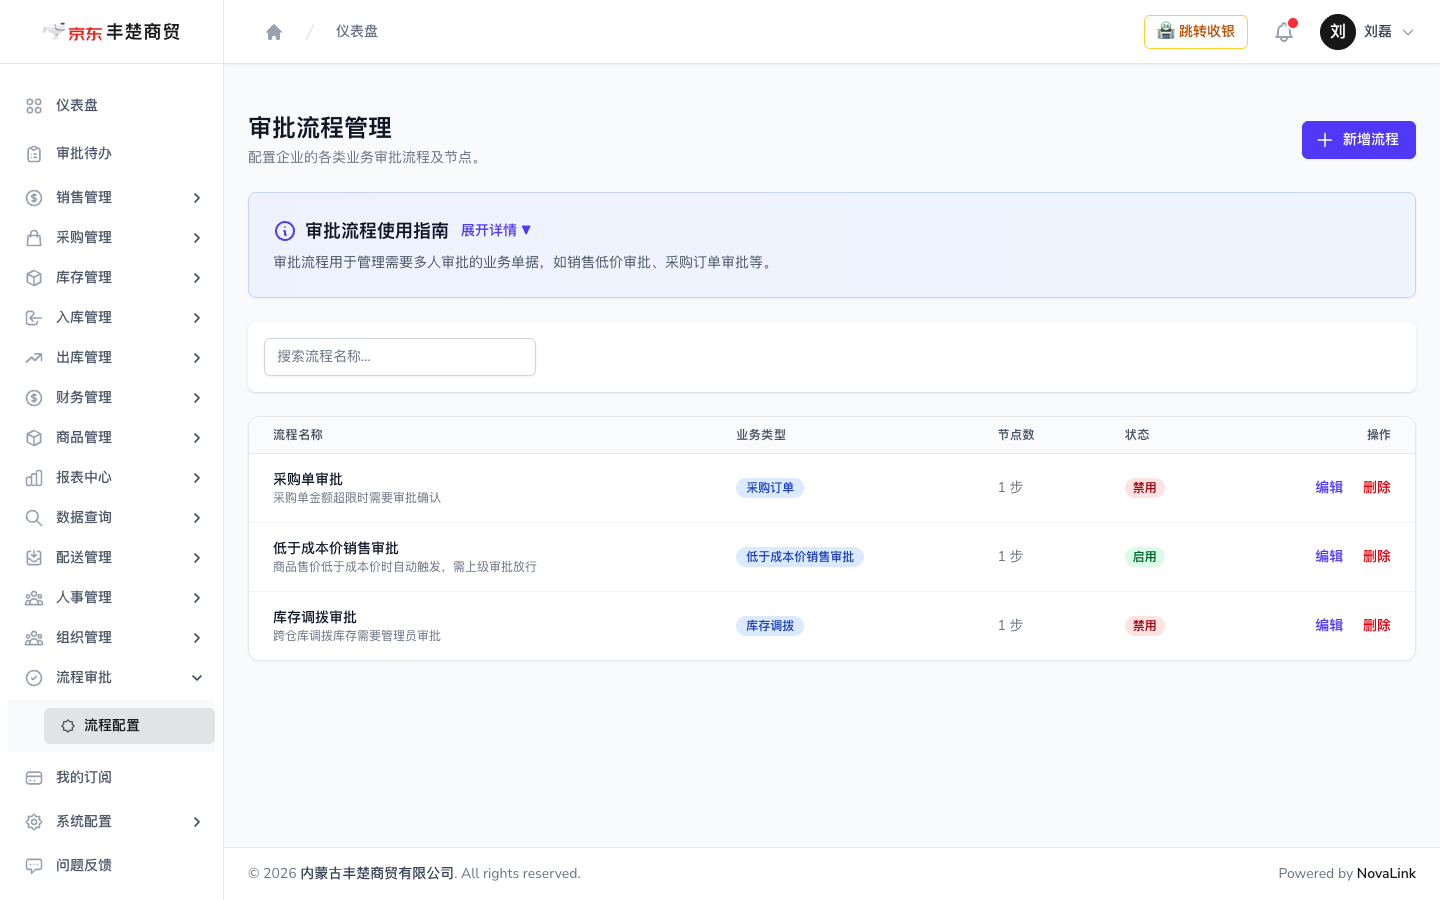Open the user dropdown arrow beside 刘磊

click(1408, 32)
